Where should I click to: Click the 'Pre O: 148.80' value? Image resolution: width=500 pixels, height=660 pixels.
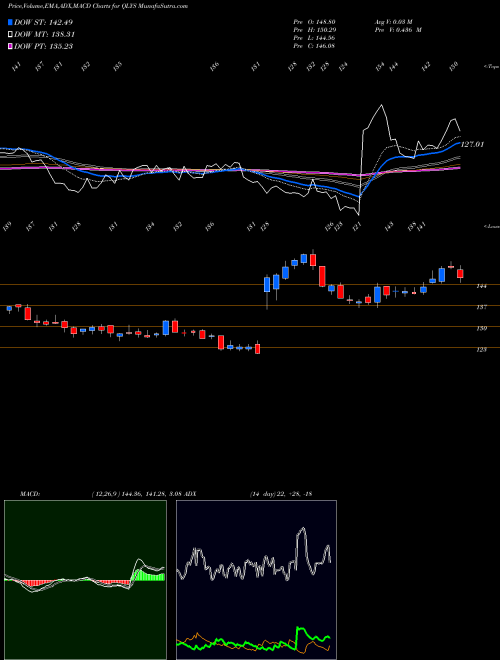(x=314, y=22)
